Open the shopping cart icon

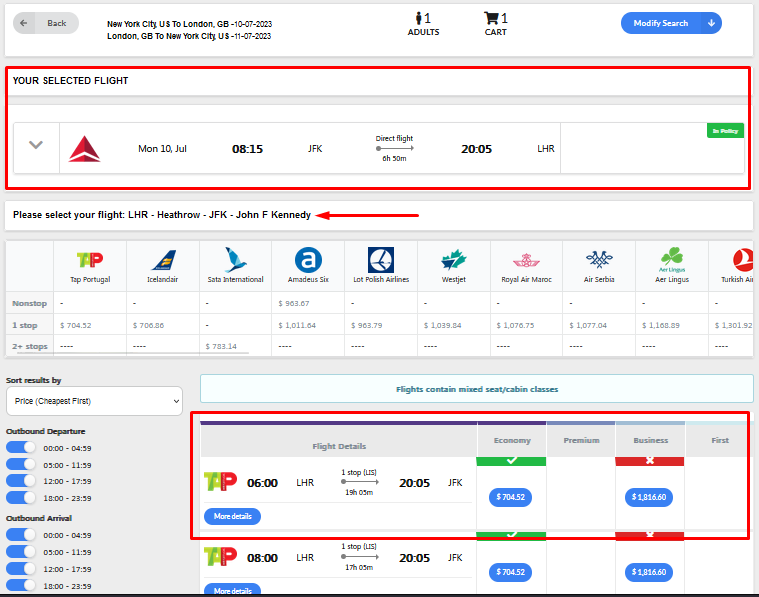click(x=491, y=18)
